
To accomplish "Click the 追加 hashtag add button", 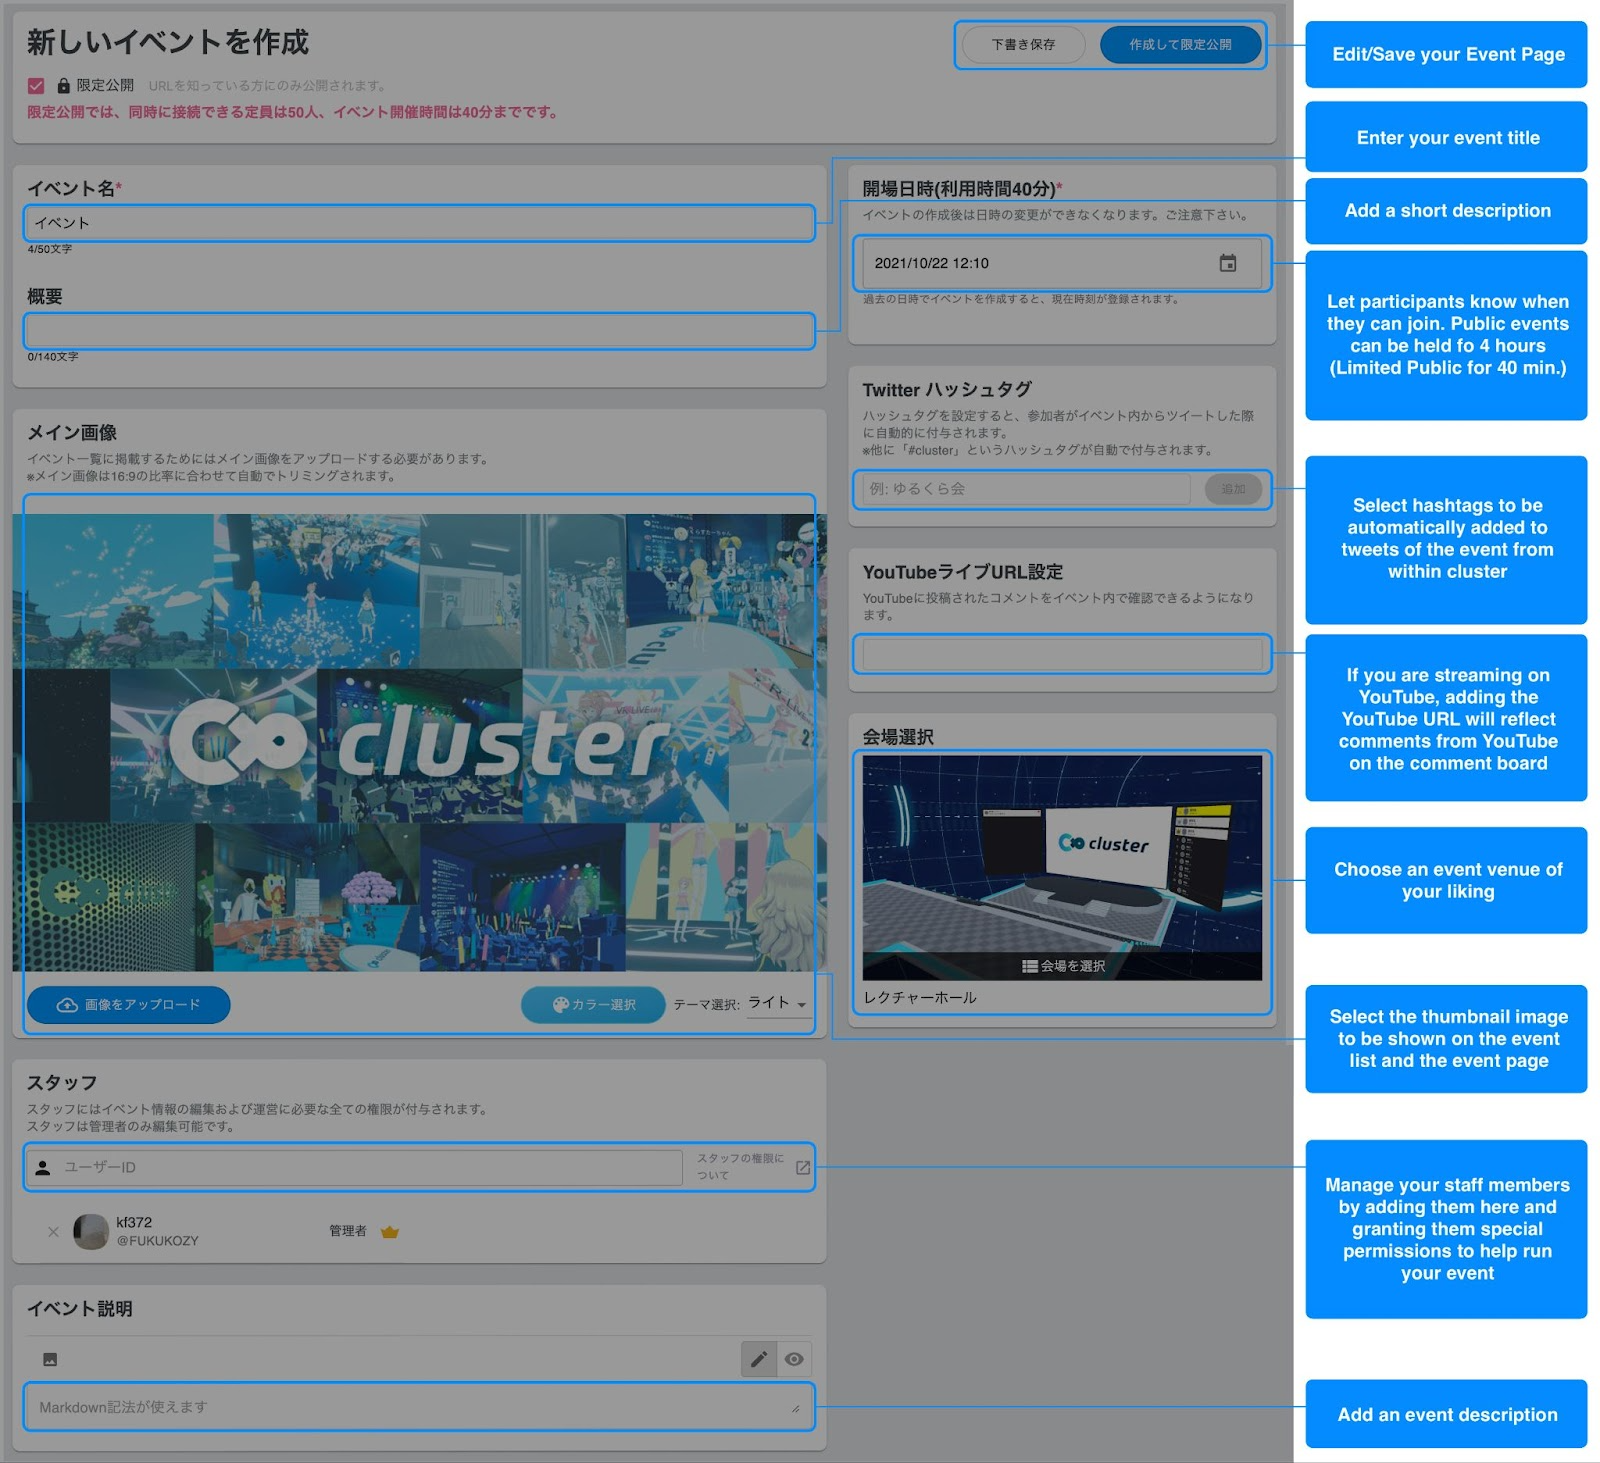I will [x=1233, y=489].
